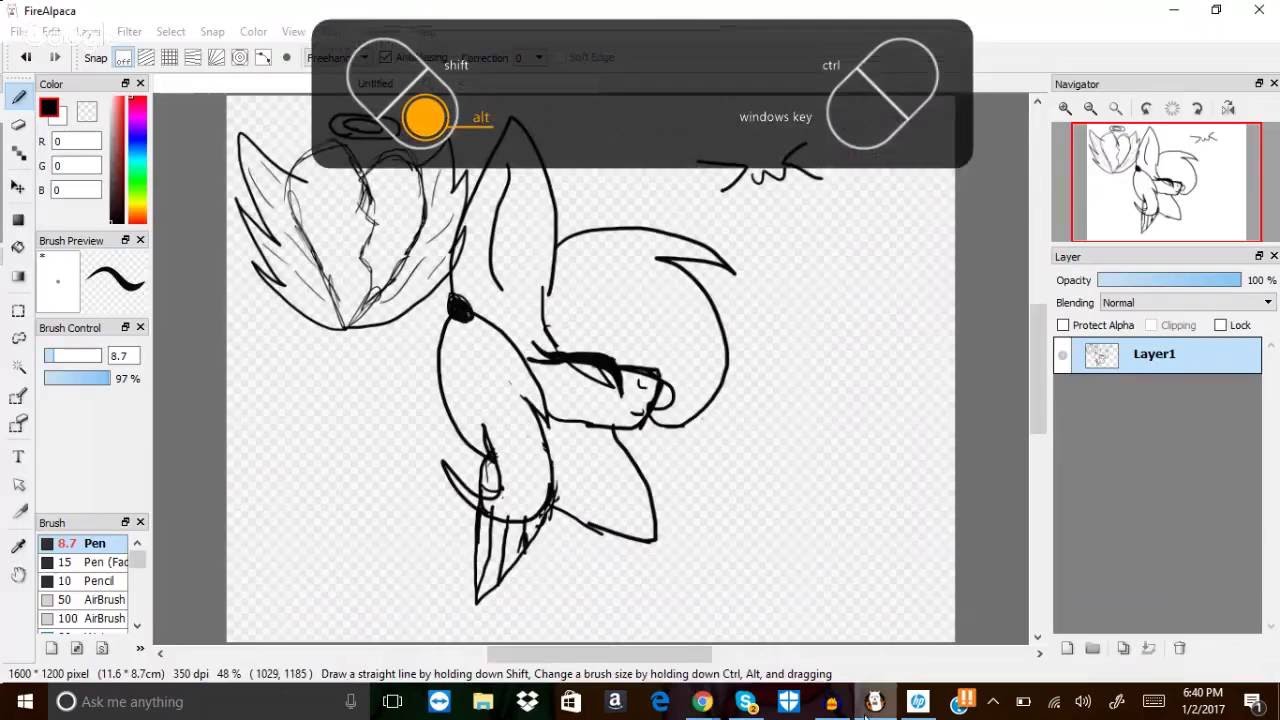Activate the Hand pan tool
This screenshot has height=720, width=1280.
point(18,574)
